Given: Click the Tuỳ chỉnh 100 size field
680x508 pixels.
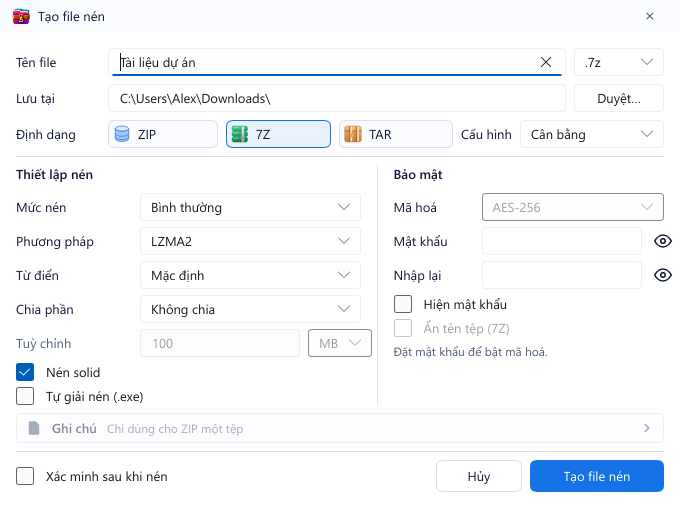Looking at the screenshot, I should click(220, 343).
